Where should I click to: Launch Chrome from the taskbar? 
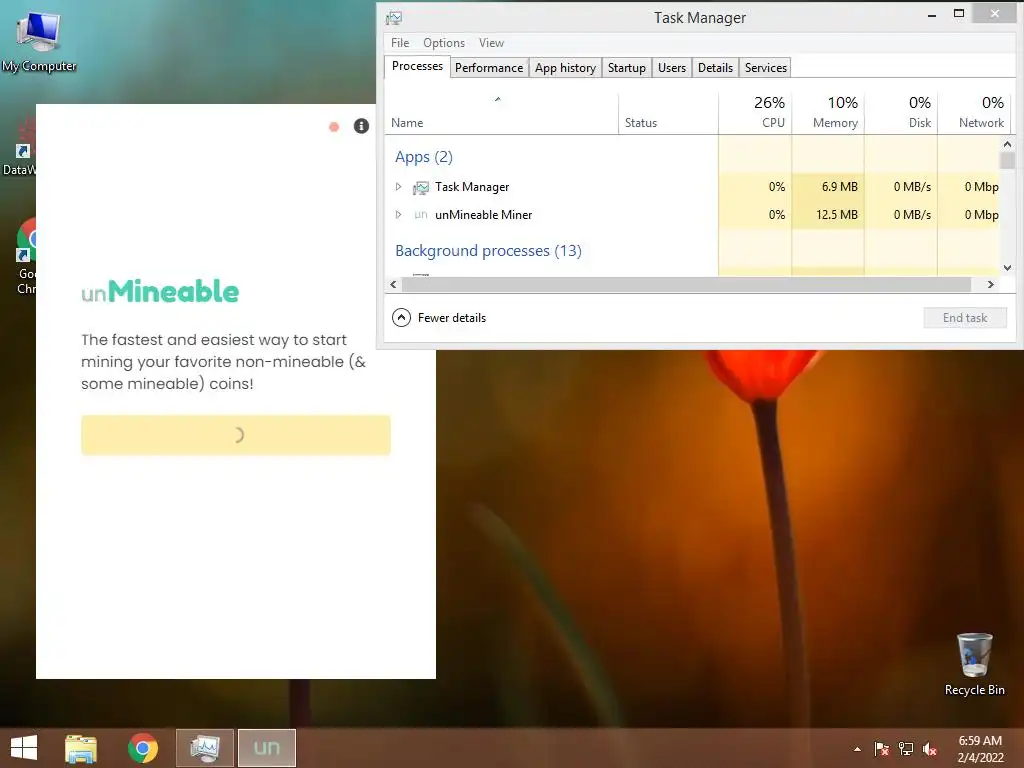click(x=143, y=748)
